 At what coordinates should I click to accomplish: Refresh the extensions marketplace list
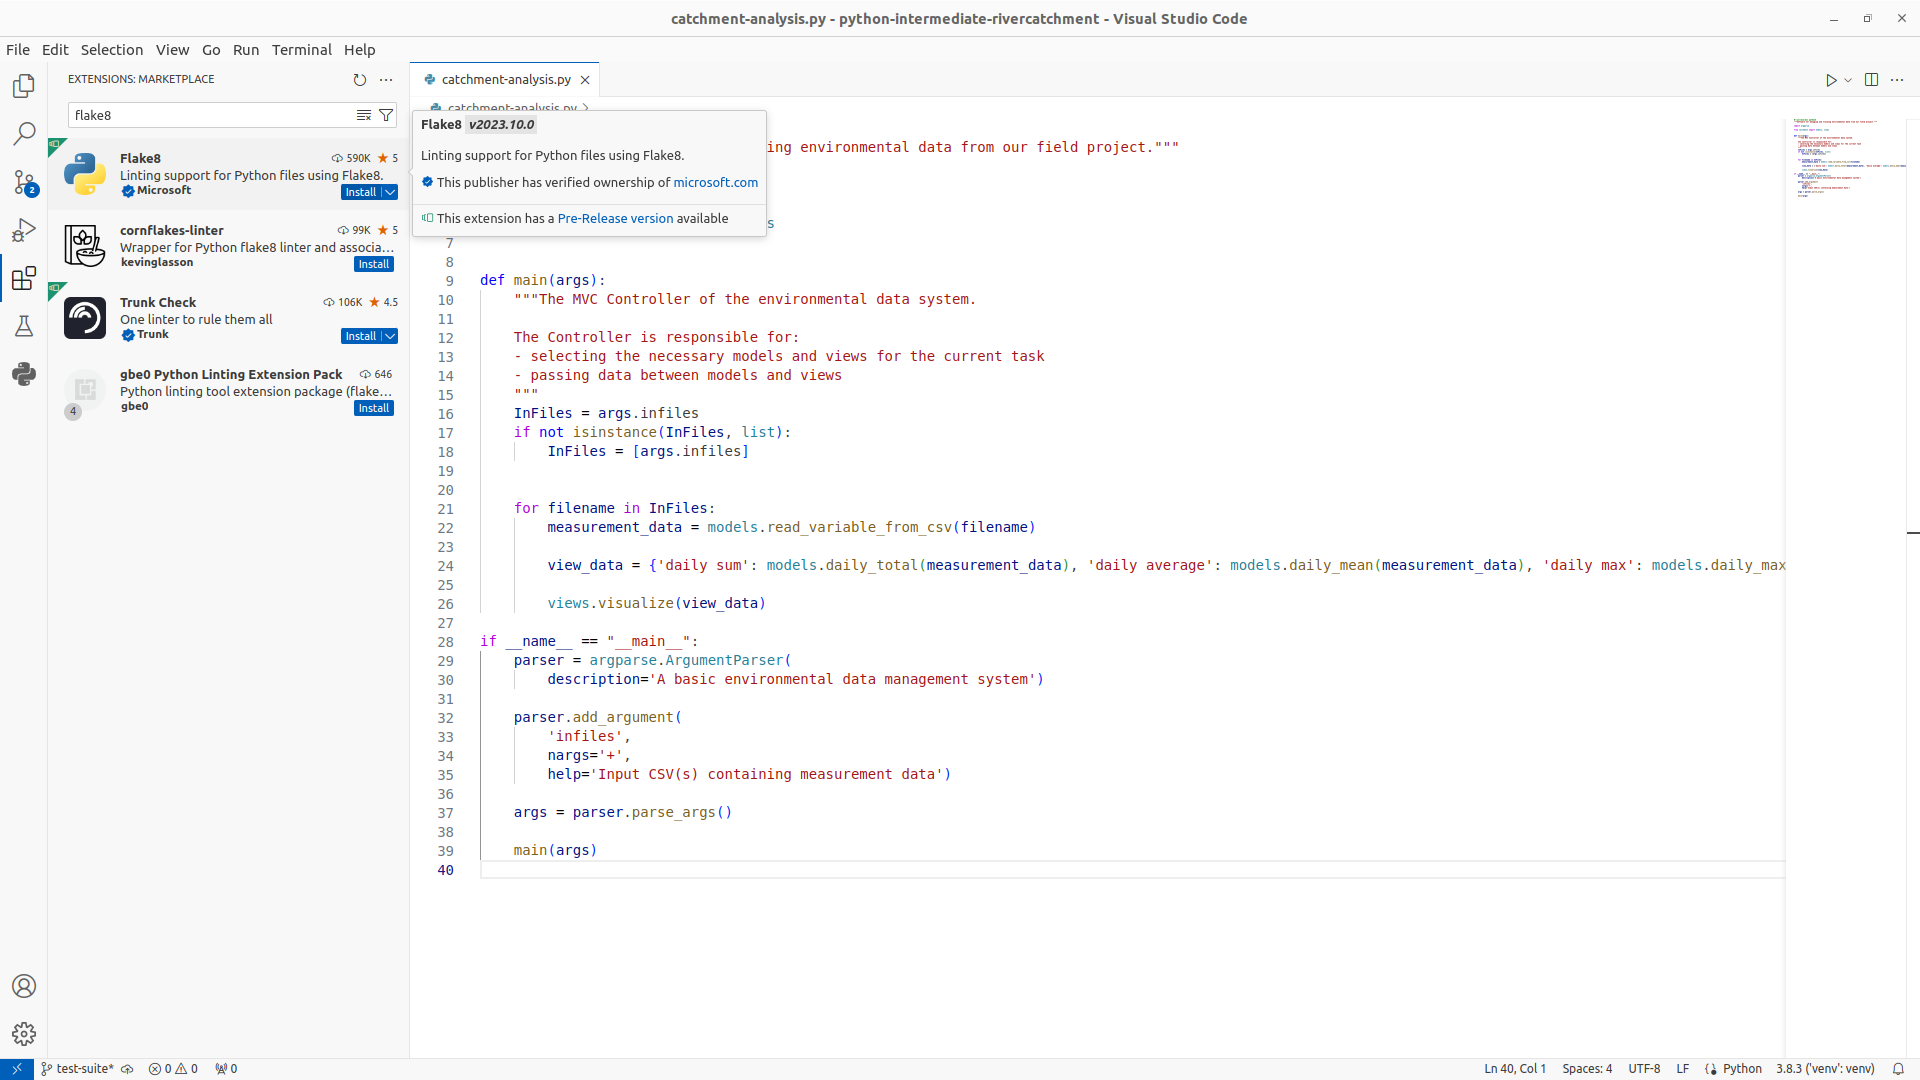coord(360,79)
